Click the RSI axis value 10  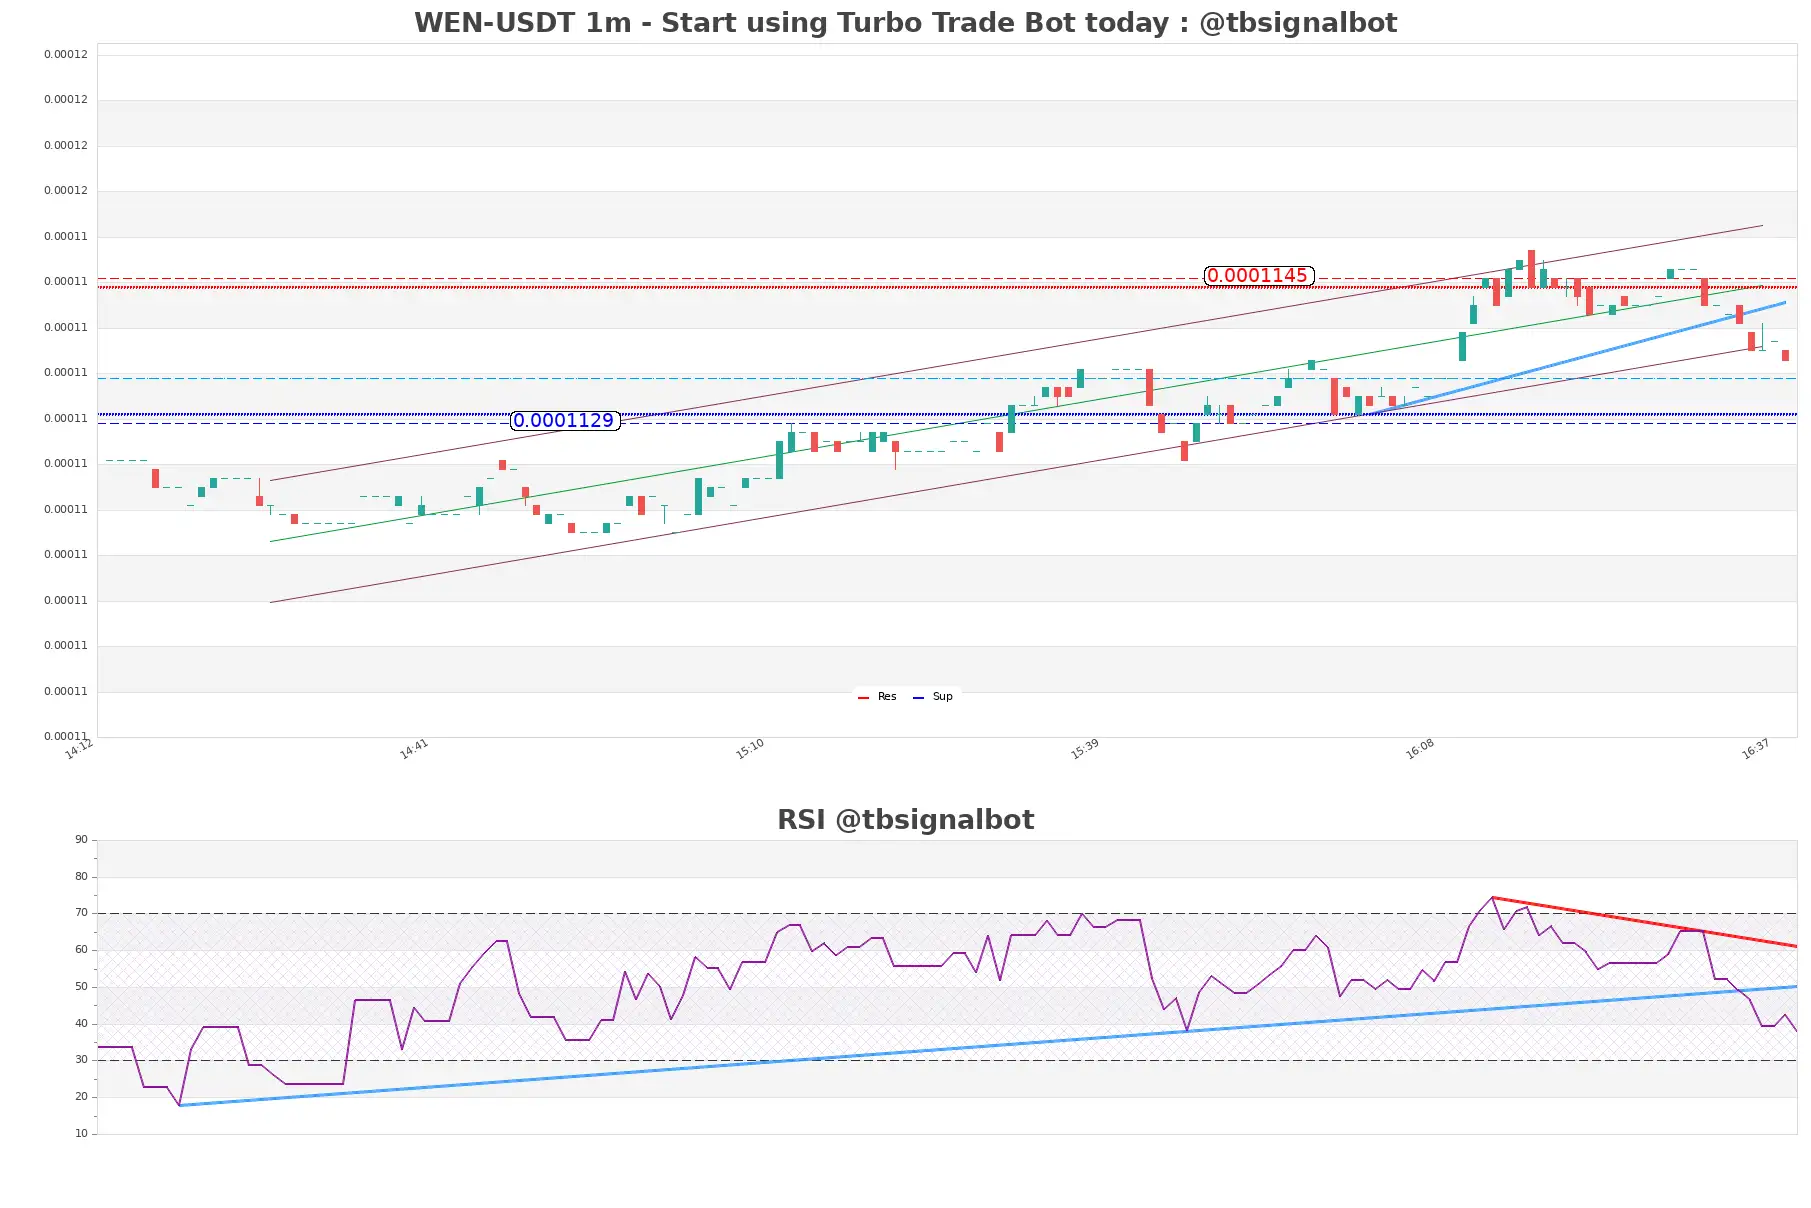[81, 1134]
